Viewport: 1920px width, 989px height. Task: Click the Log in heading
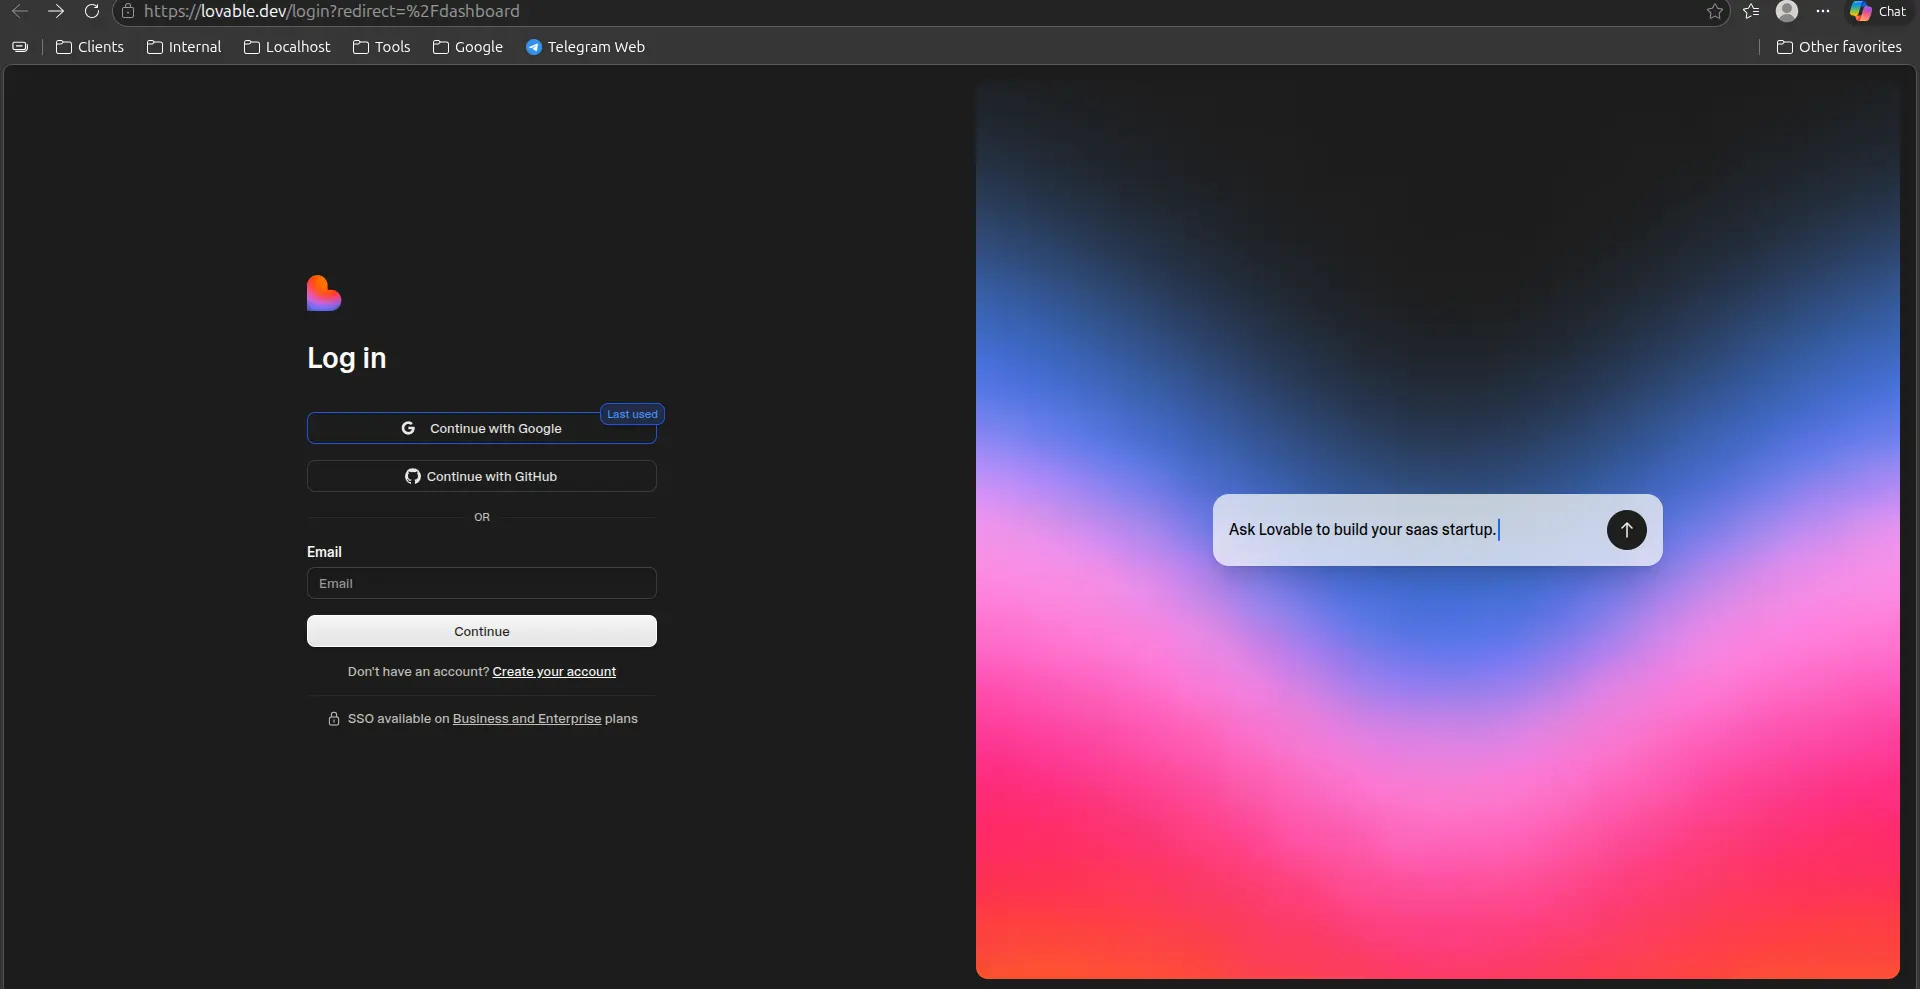(347, 358)
